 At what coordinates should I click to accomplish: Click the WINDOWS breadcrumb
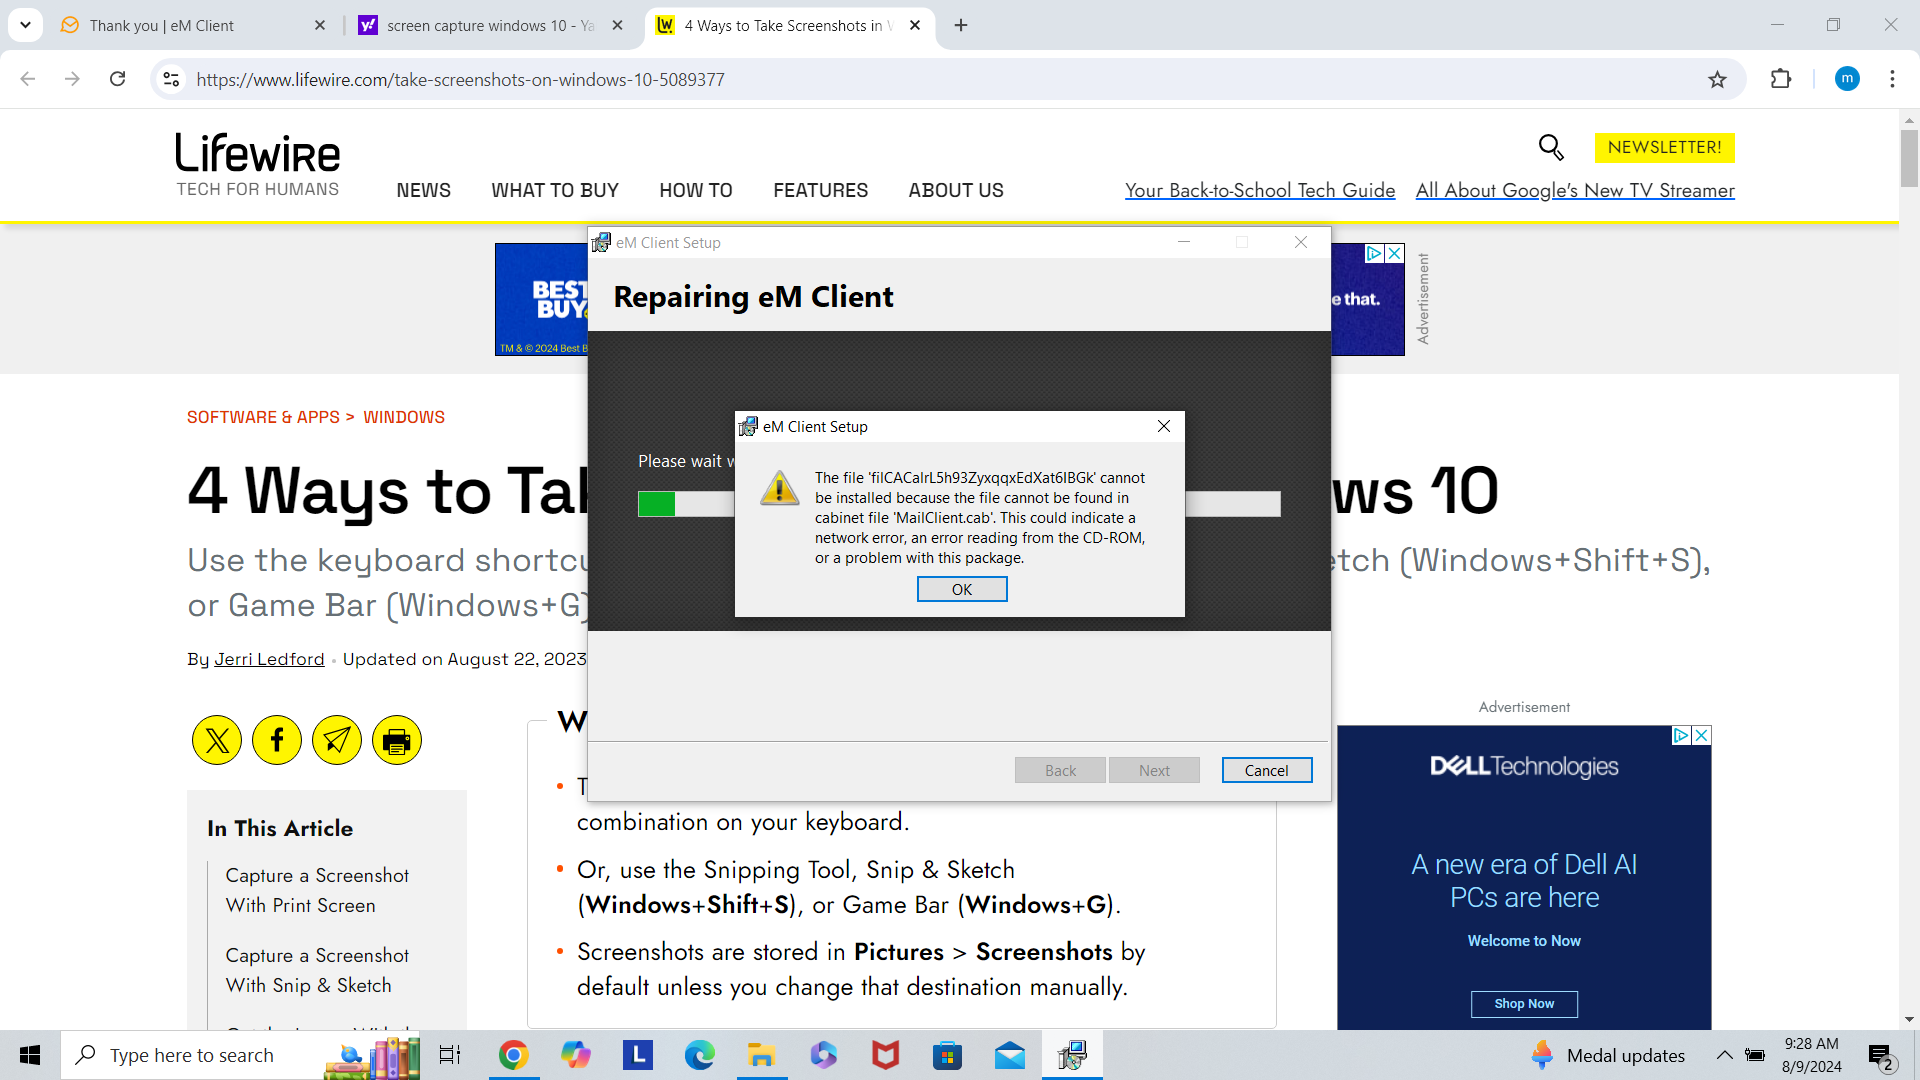tap(404, 417)
